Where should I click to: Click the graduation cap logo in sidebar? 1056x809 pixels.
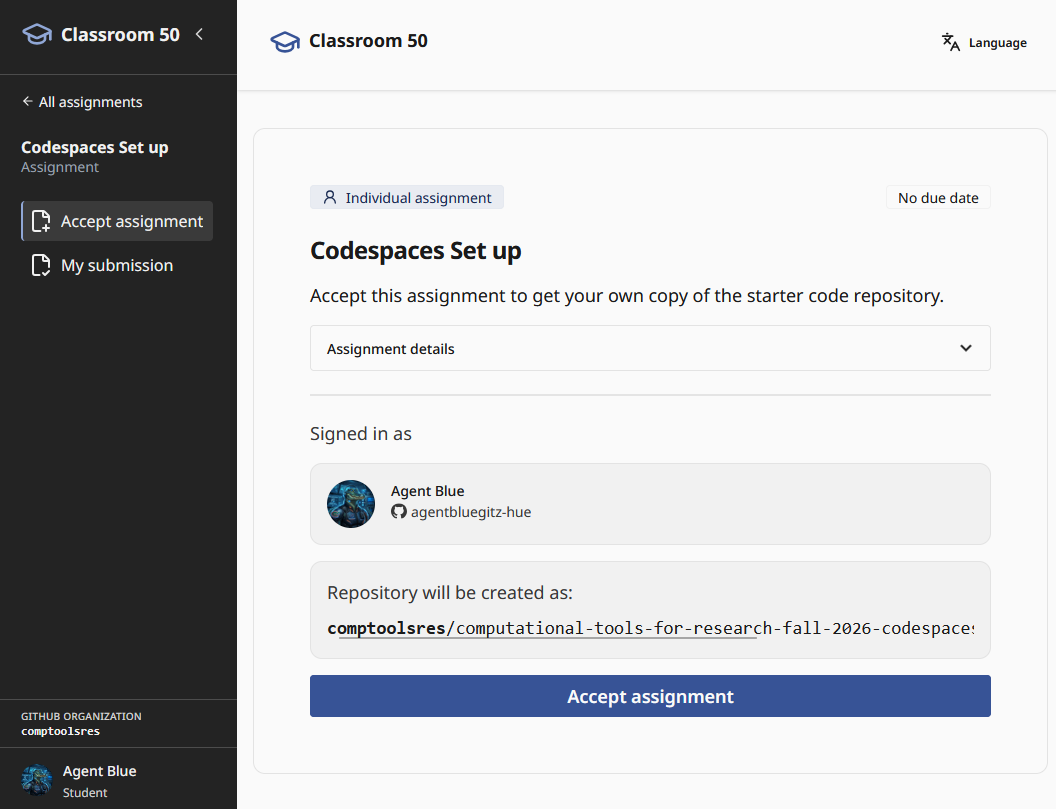pos(37,34)
